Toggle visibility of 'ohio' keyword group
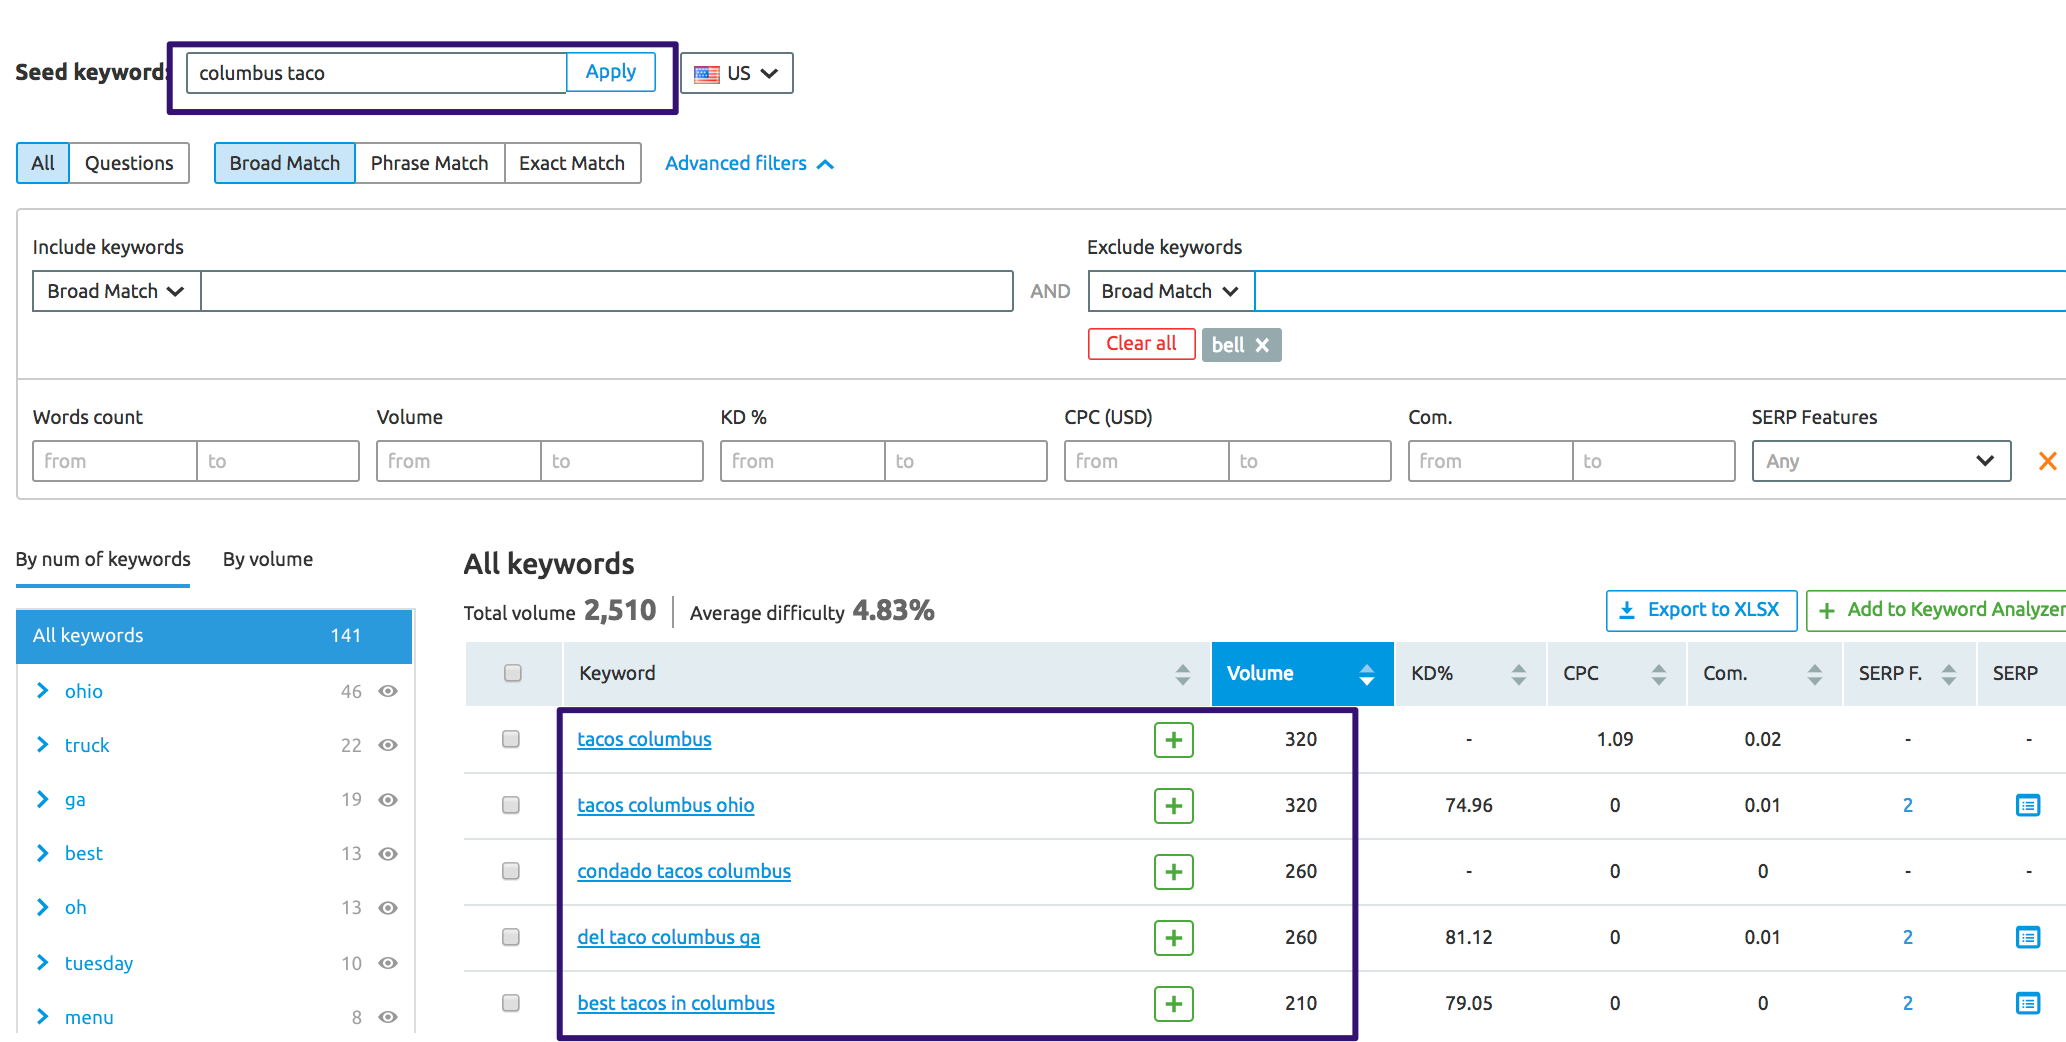 pos(388,691)
